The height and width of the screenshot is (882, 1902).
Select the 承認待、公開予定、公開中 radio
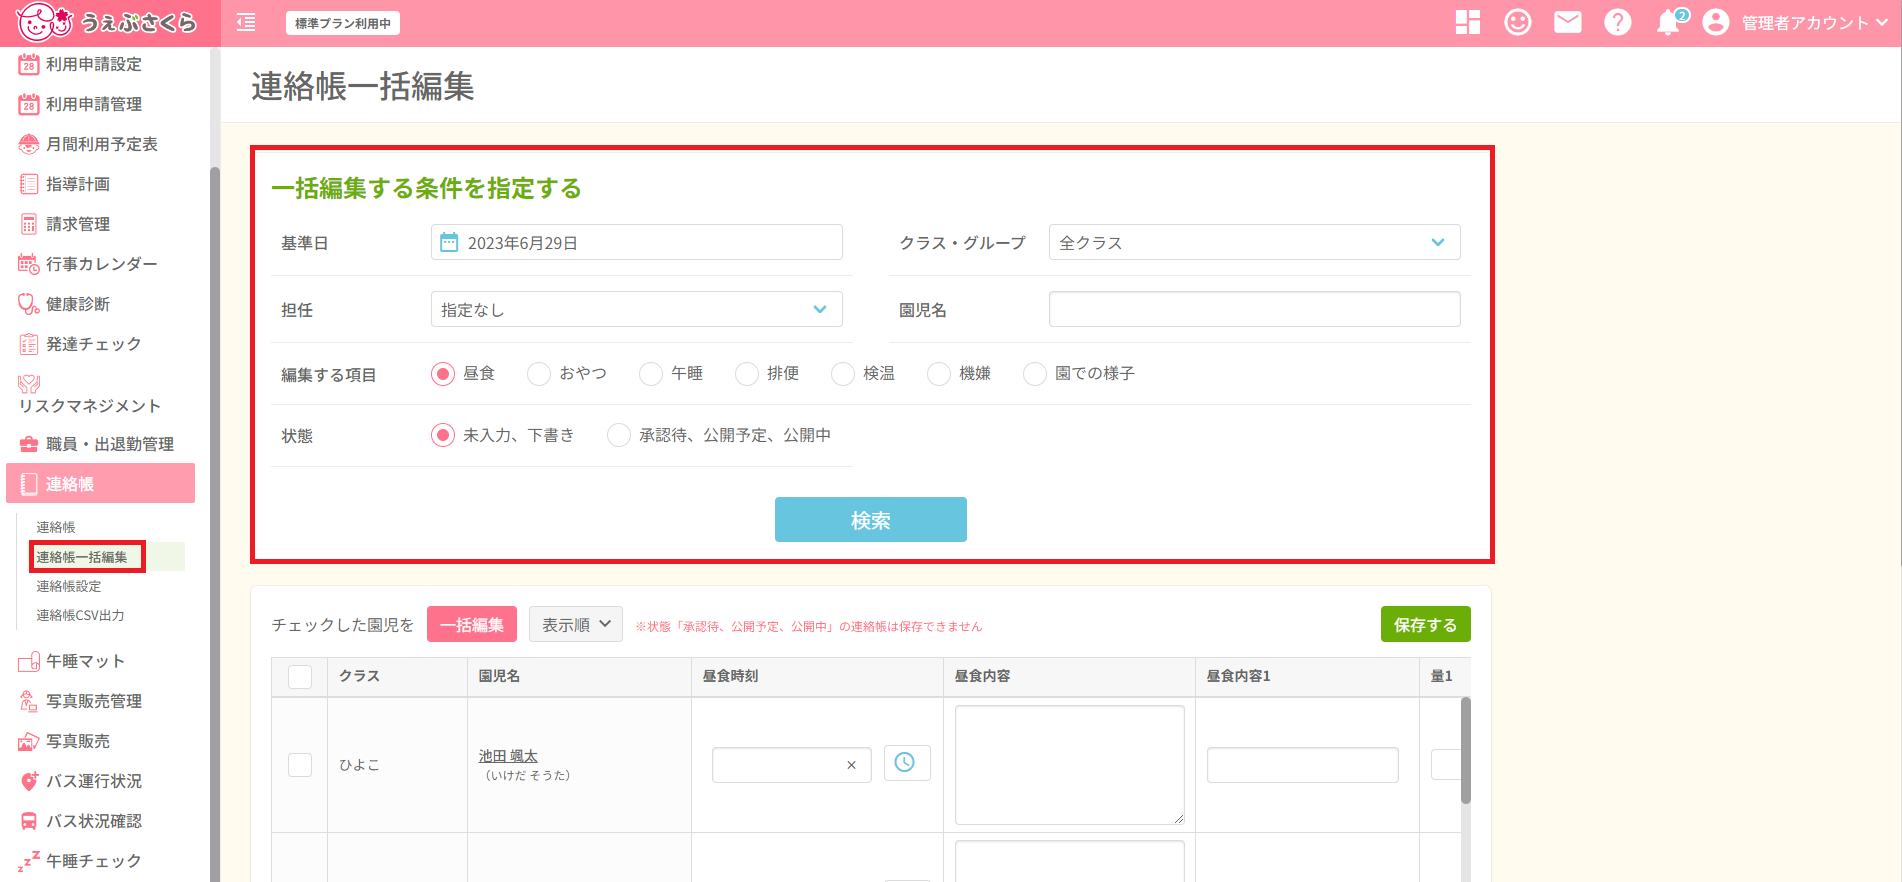coord(619,436)
